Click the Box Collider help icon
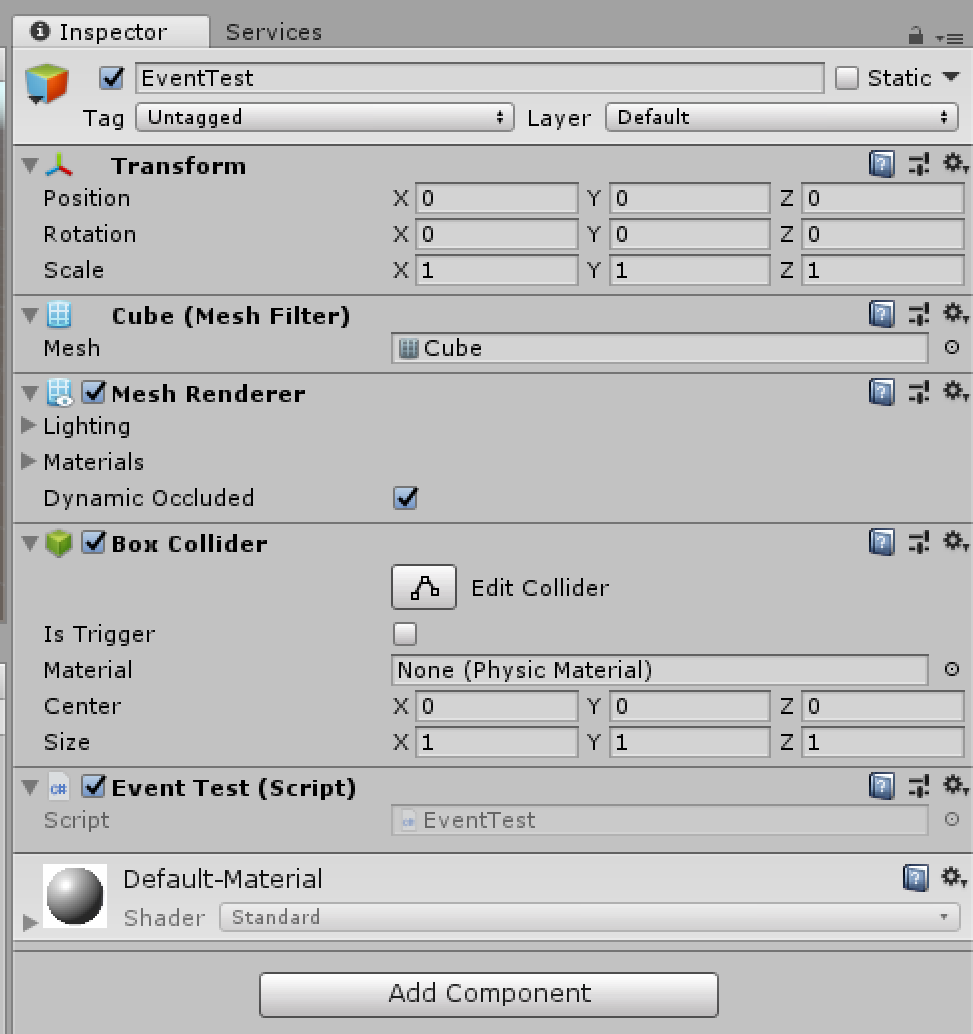973x1034 pixels. (881, 542)
